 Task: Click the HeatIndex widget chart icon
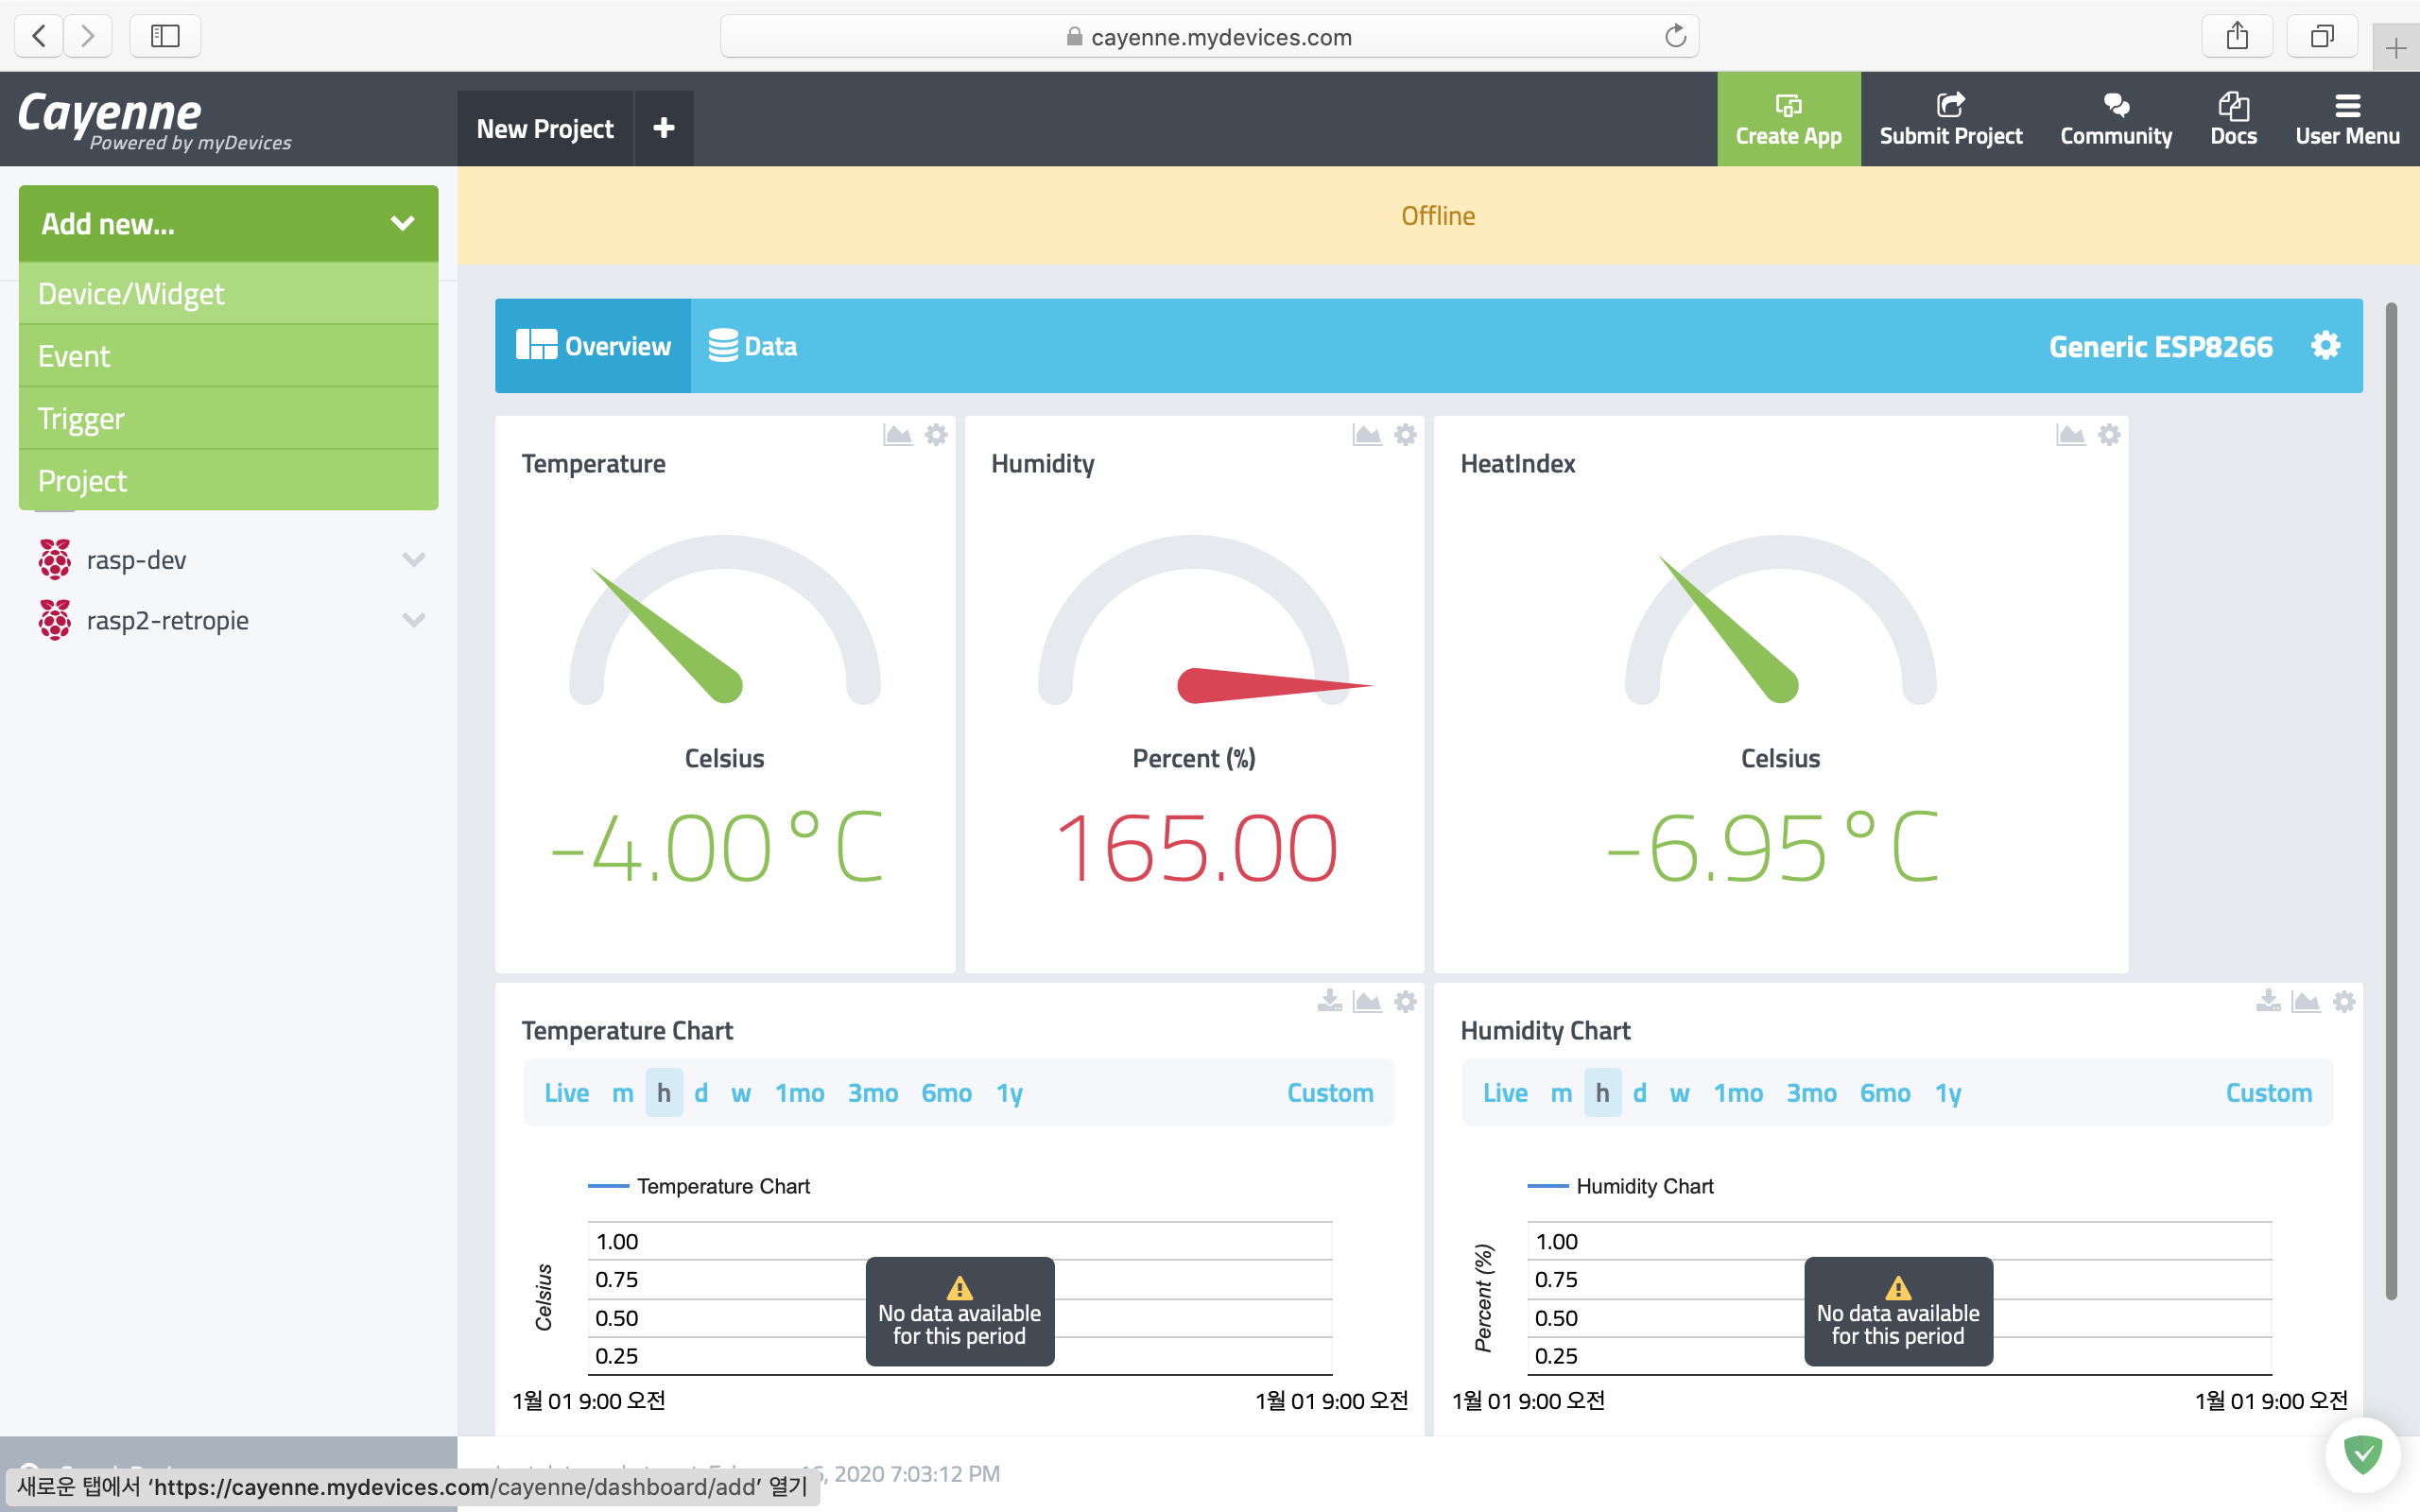coord(2070,435)
